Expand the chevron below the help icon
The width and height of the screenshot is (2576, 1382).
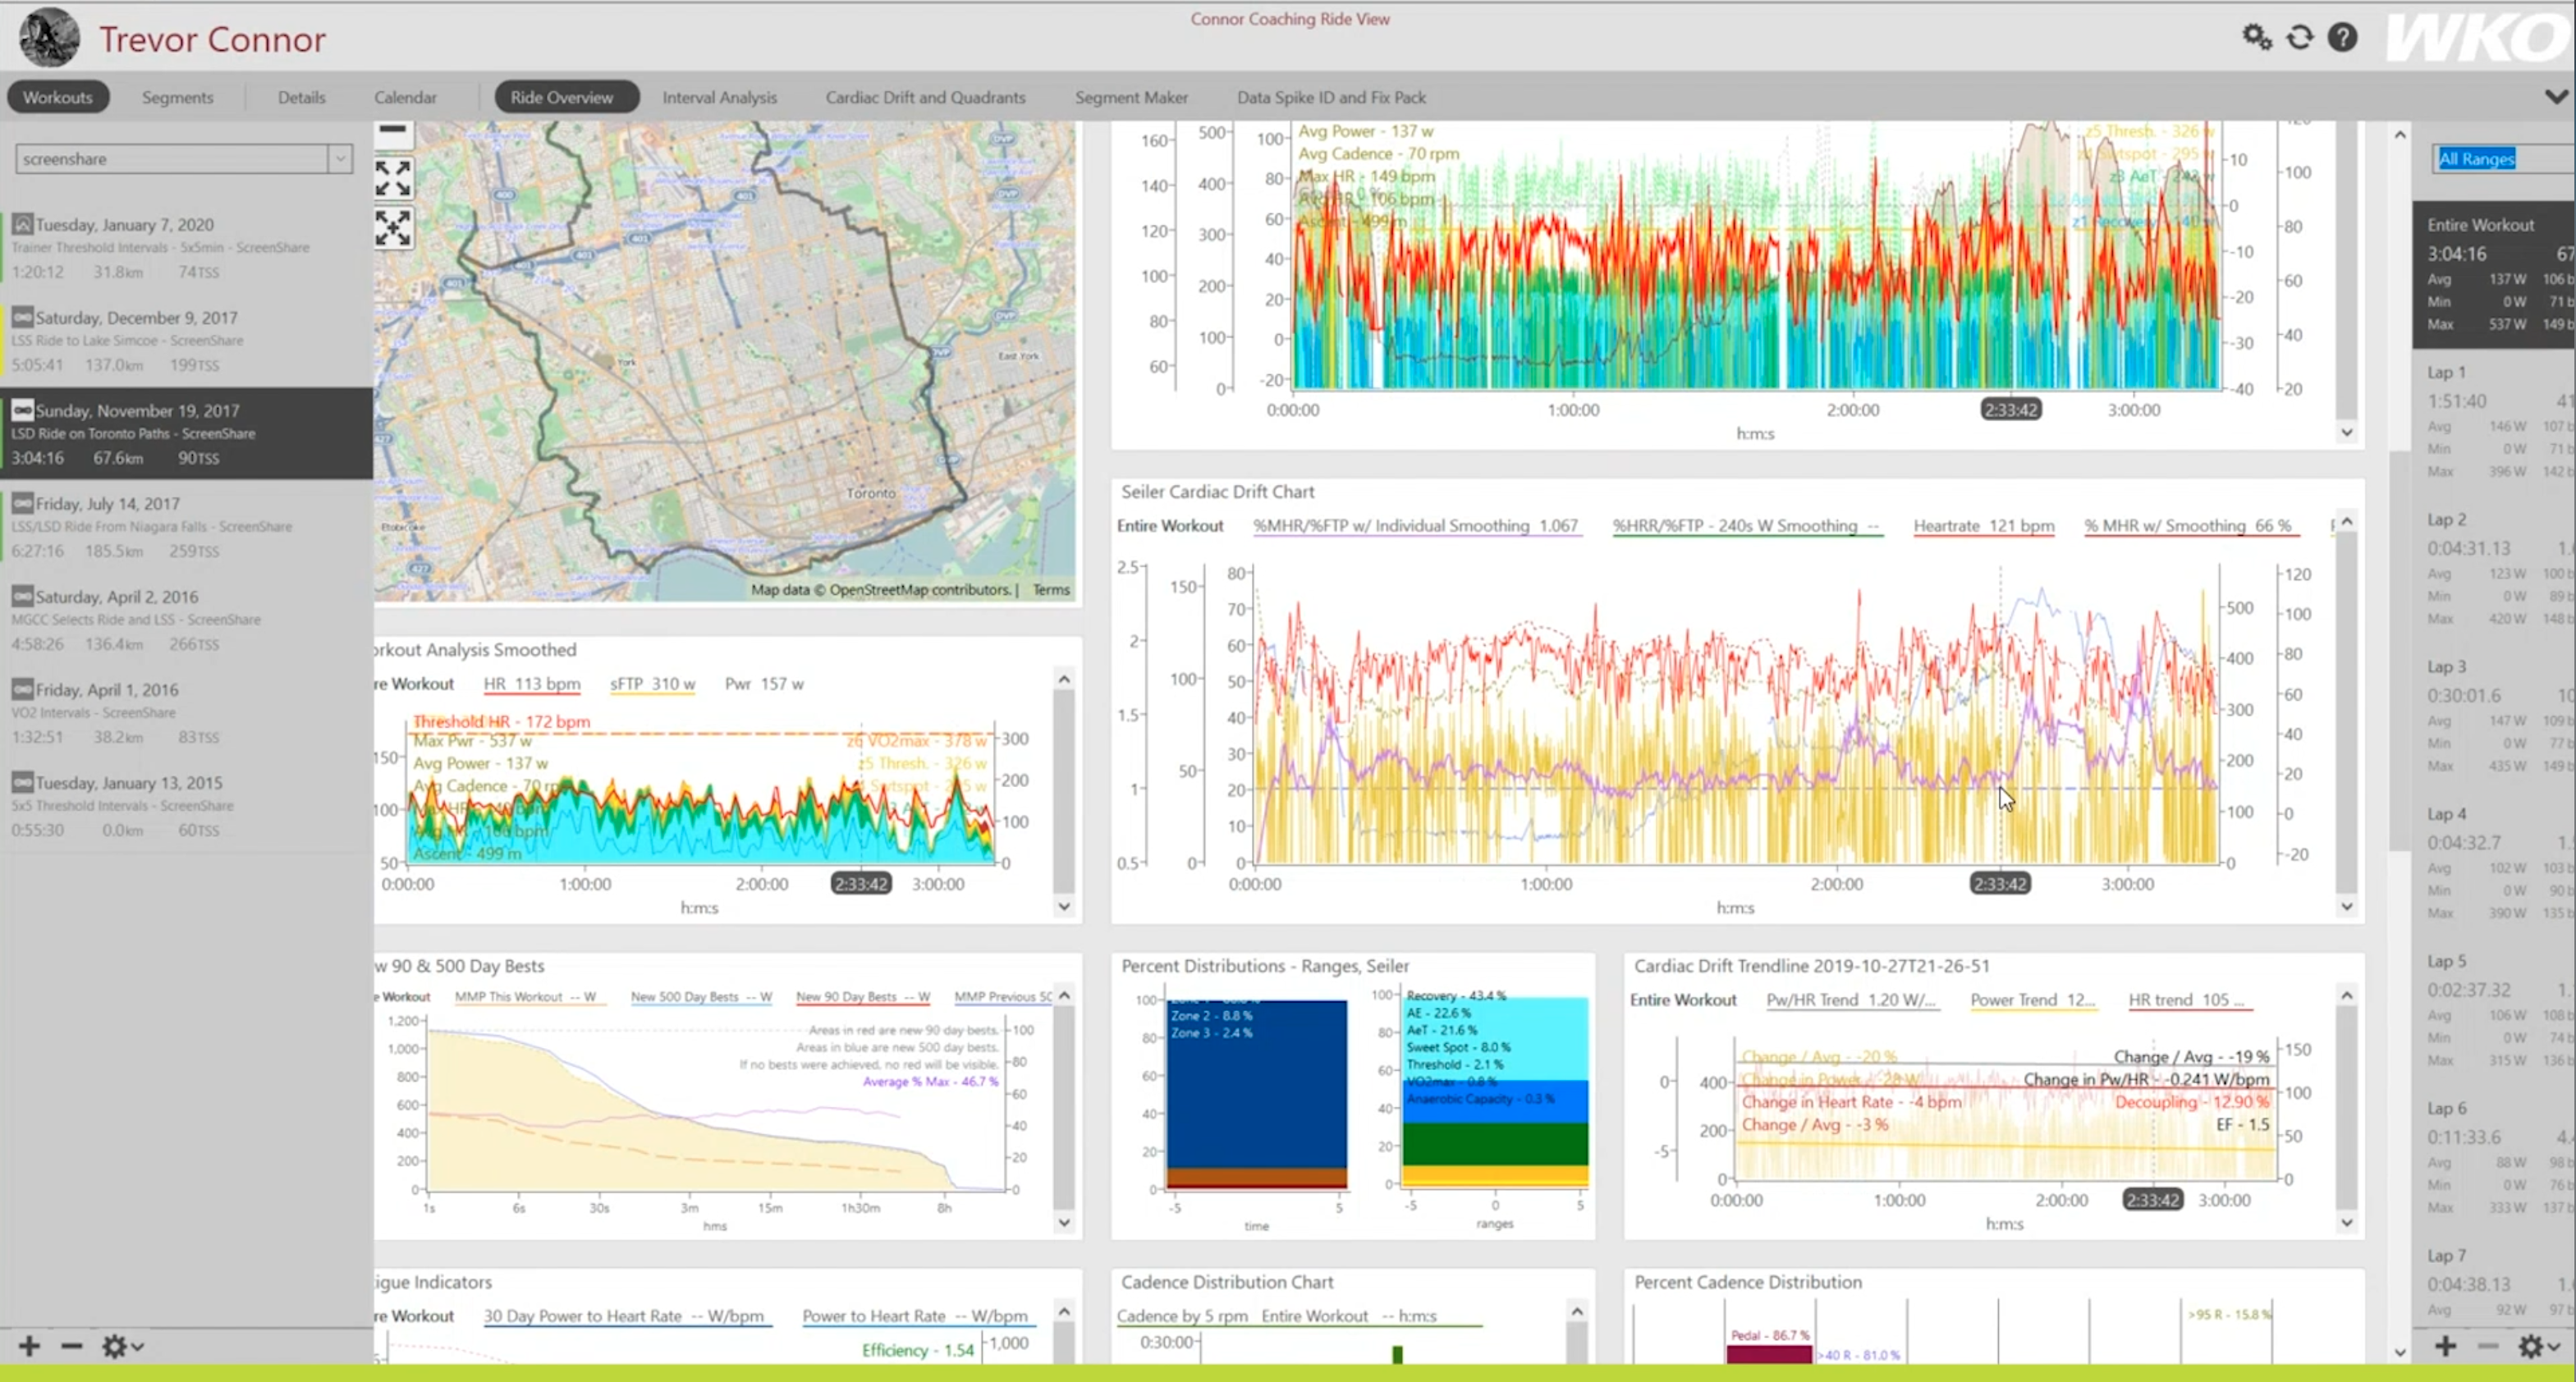[x=2556, y=95]
